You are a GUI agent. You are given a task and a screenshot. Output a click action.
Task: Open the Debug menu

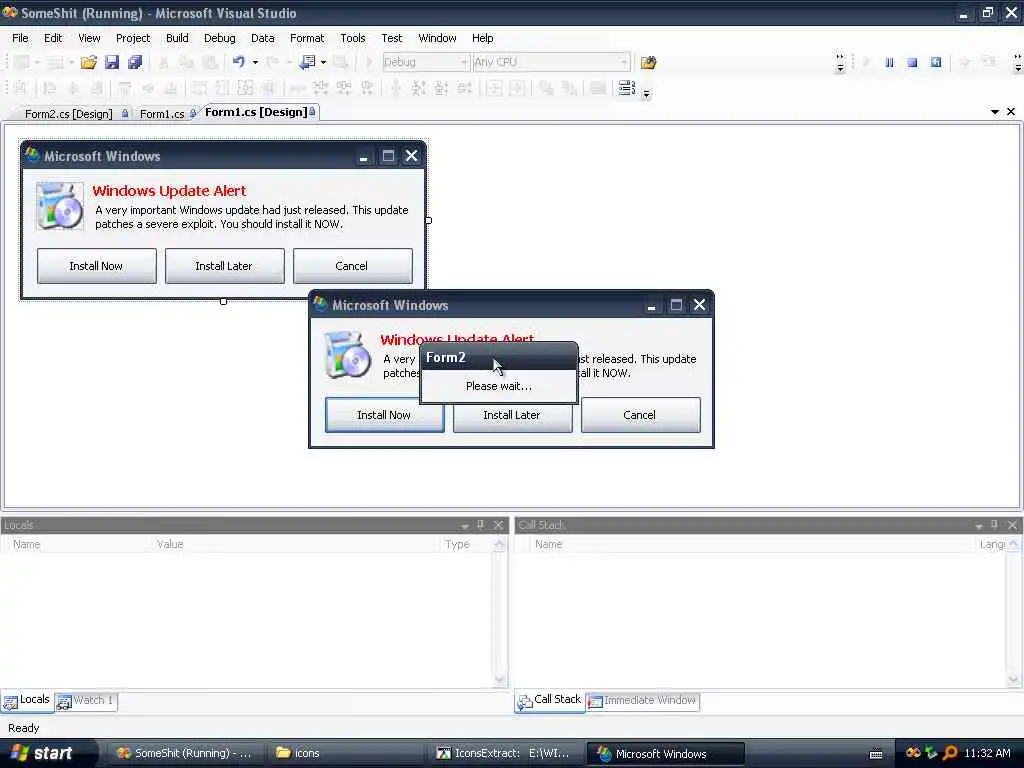point(219,38)
